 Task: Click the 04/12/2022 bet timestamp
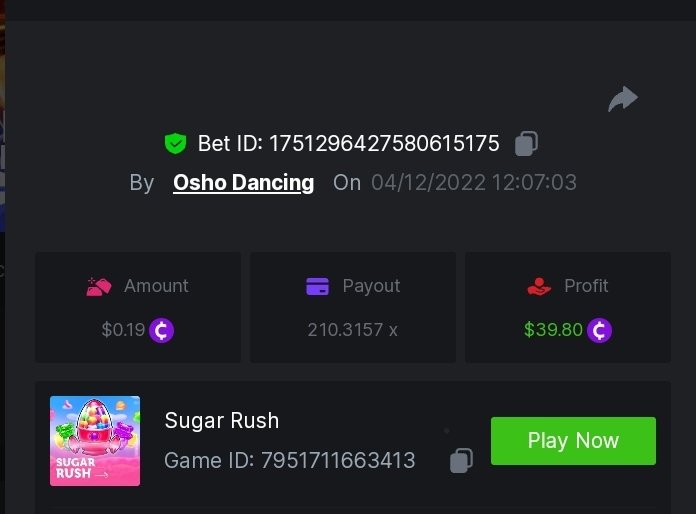tap(473, 183)
